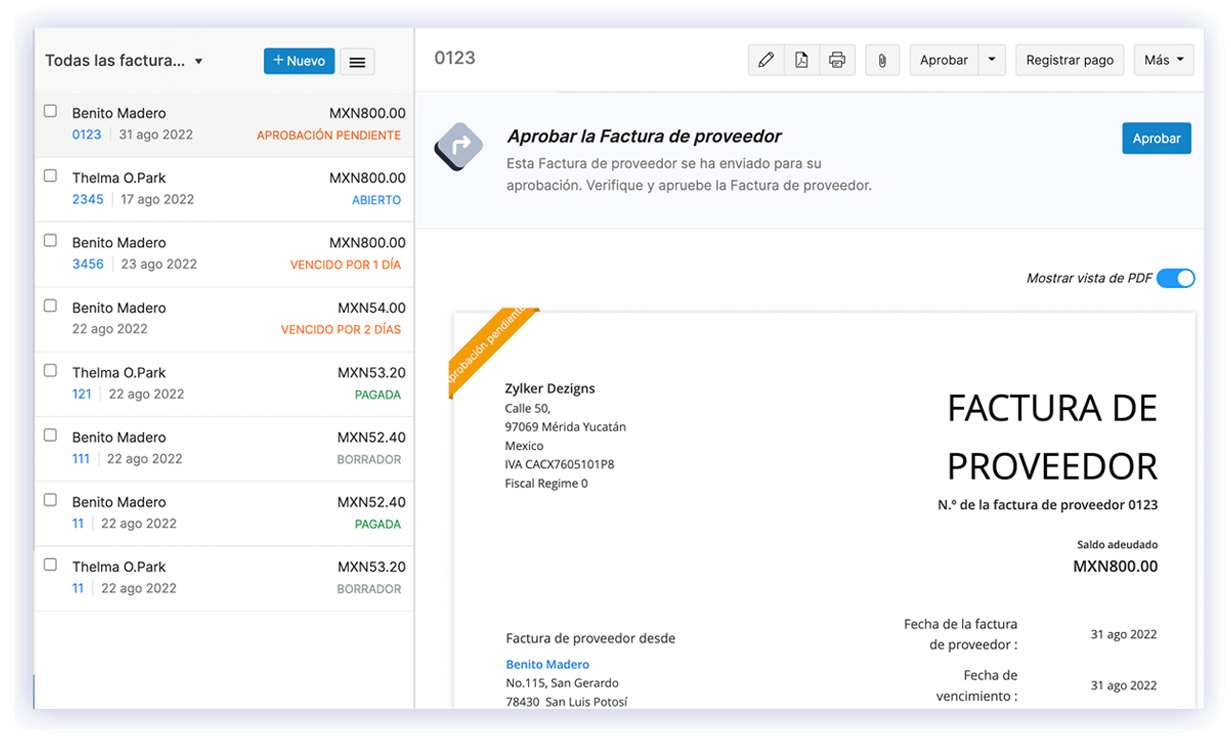Click the Benito Madero vendor link

pyautogui.click(x=547, y=664)
